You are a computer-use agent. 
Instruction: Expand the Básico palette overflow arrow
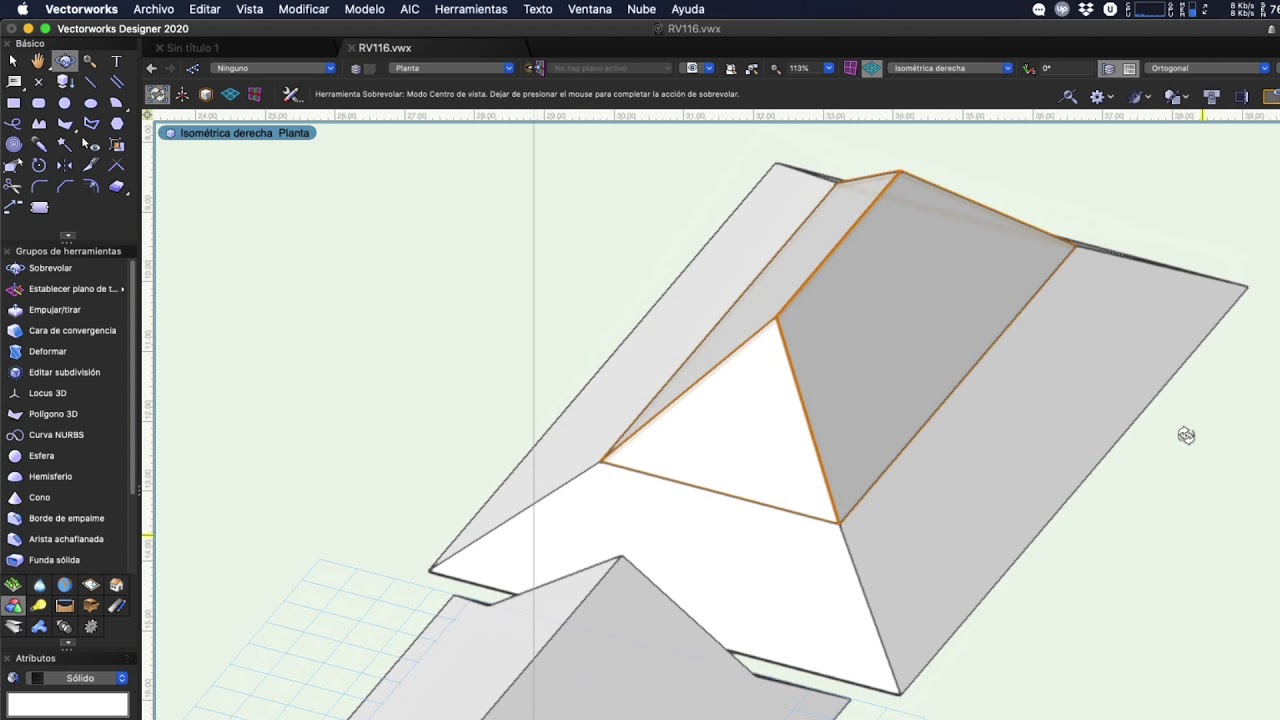pos(67,236)
